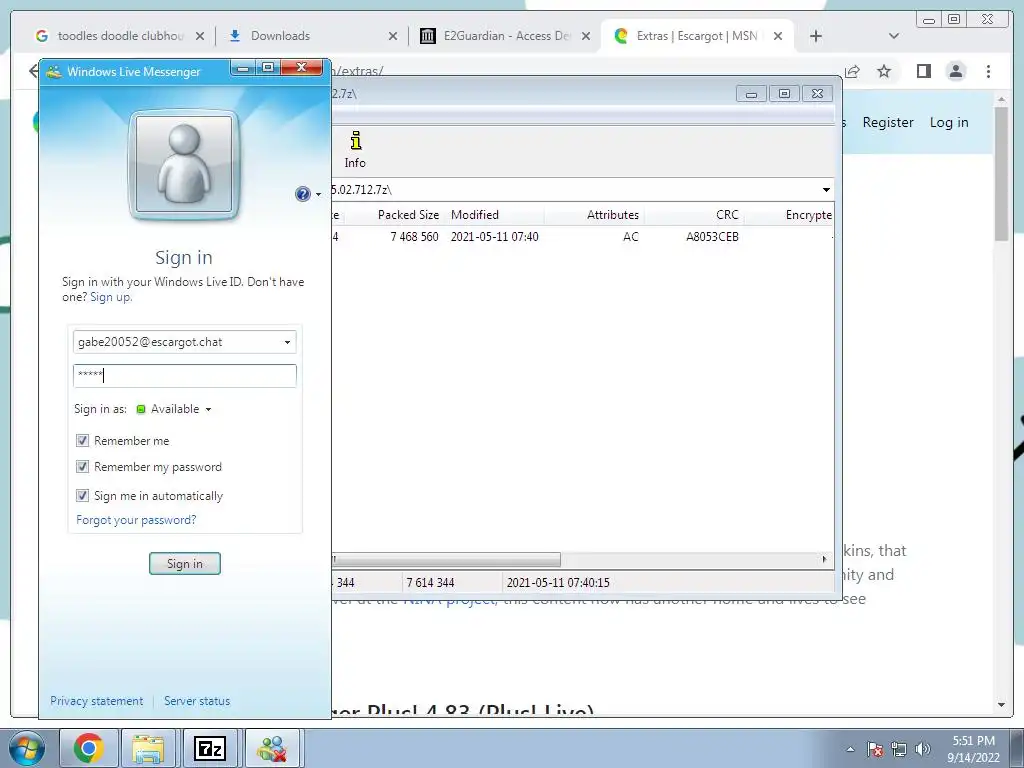Click the Messenger help question mark icon

point(302,194)
